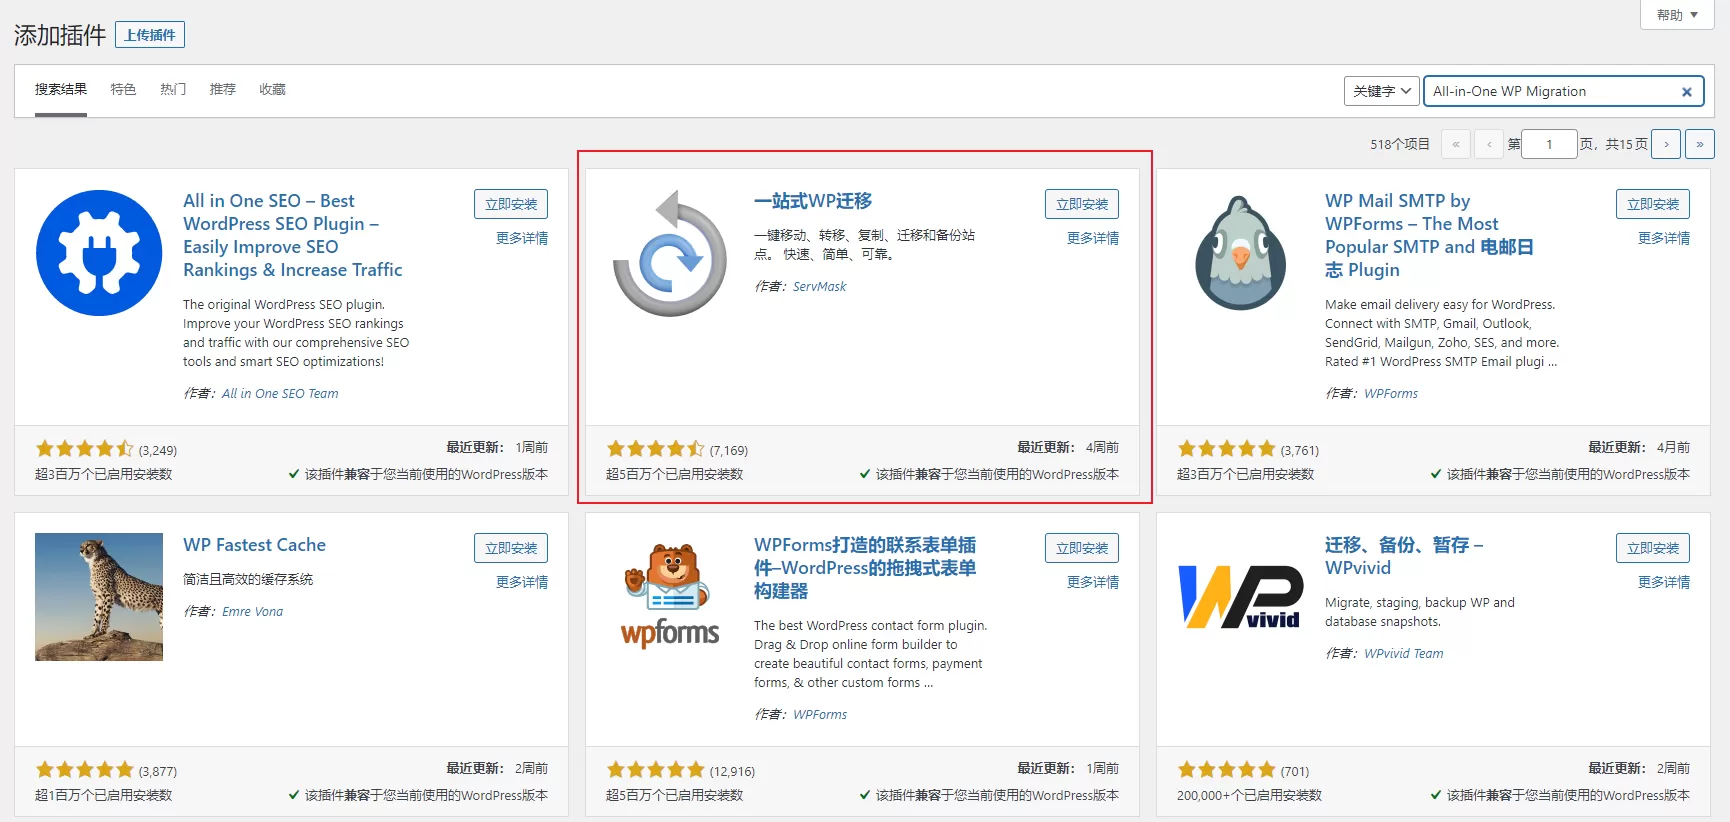Clear the search field with the X icon

(1686, 92)
